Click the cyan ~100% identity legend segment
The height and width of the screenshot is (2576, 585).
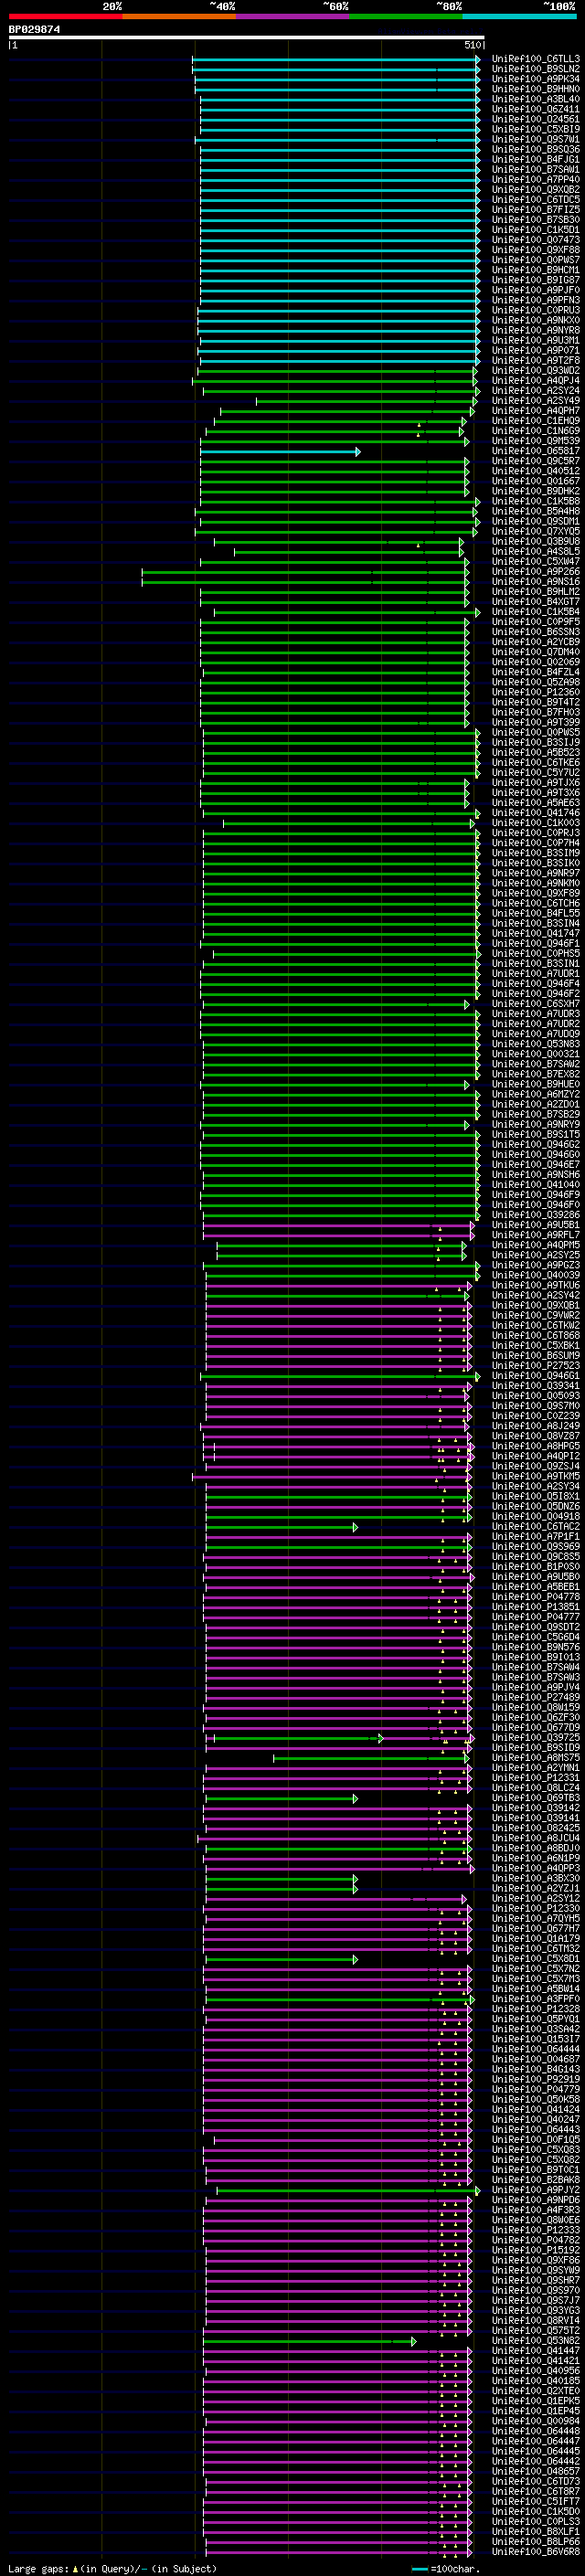(x=520, y=16)
